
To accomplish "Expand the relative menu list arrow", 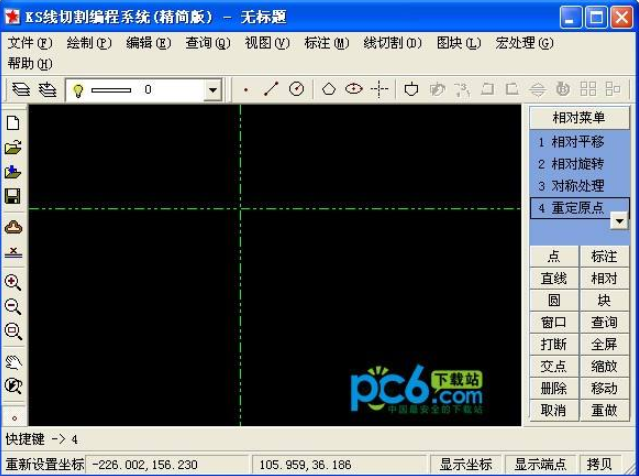I will coord(619,221).
